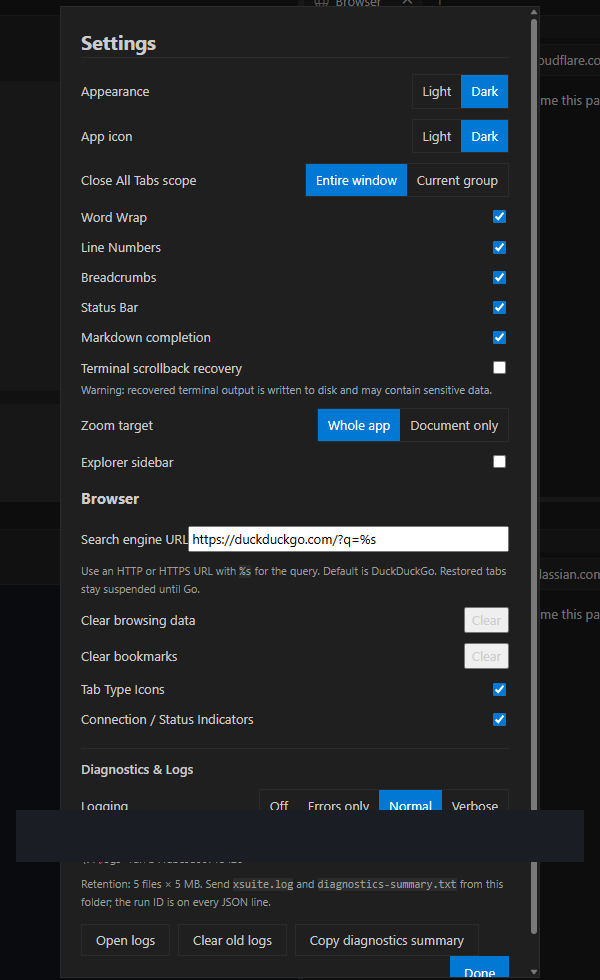
Task: Click the Markdown completion label
Action: coord(146,338)
